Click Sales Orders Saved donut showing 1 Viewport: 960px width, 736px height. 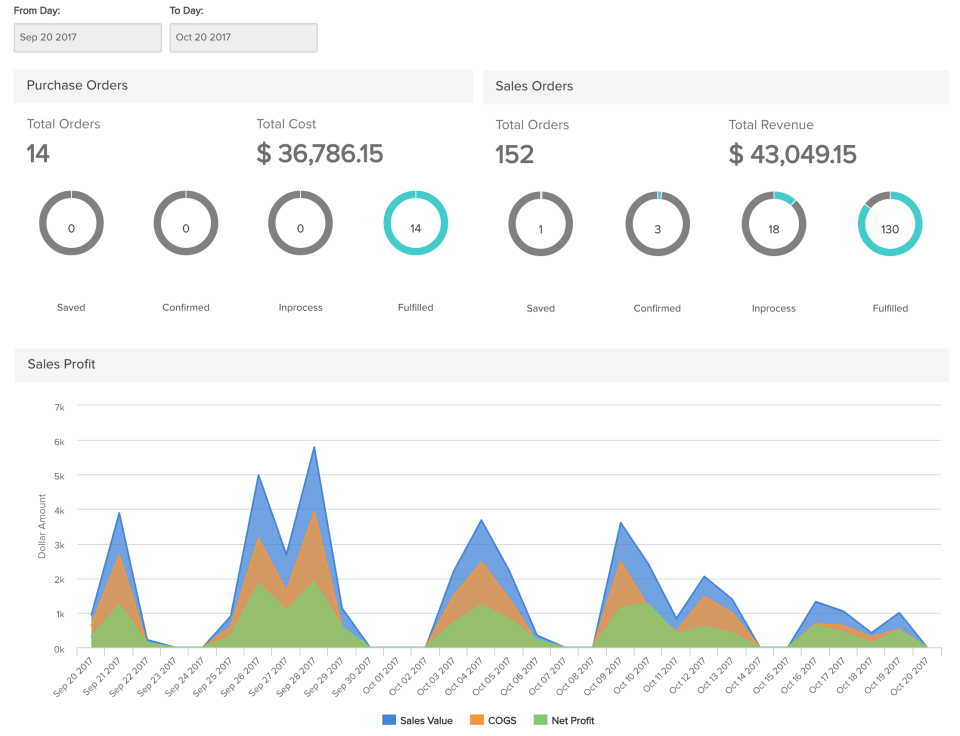[x=541, y=224]
